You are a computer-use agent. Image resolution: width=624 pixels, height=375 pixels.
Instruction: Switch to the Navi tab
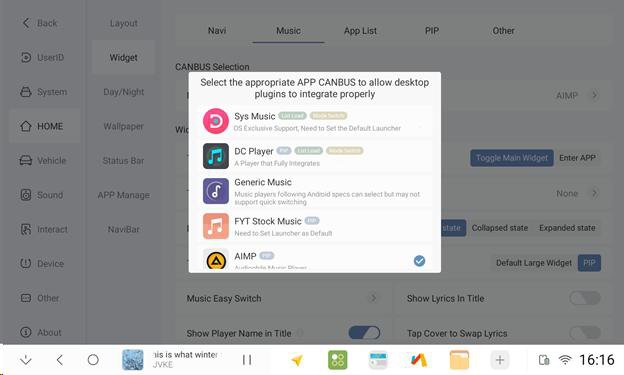click(217, 31)
